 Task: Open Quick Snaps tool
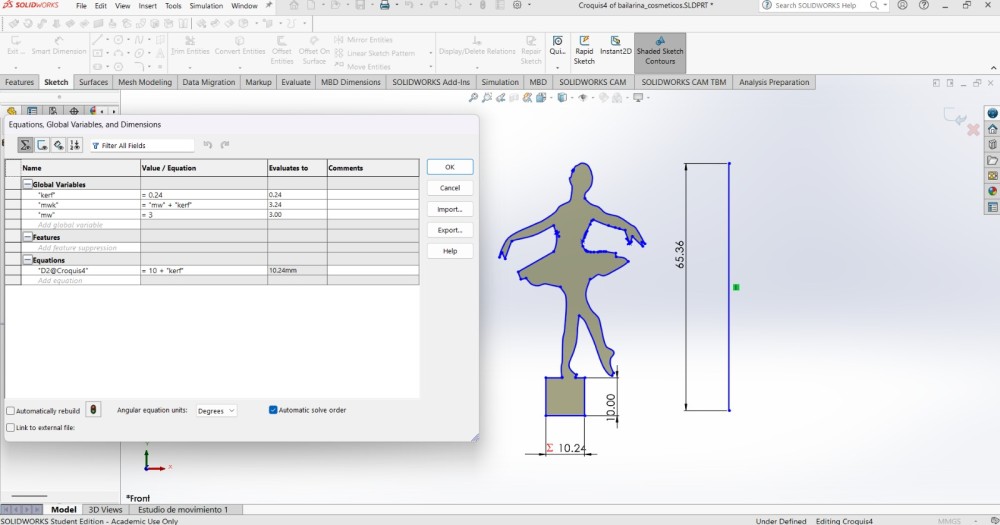point(557,46)
